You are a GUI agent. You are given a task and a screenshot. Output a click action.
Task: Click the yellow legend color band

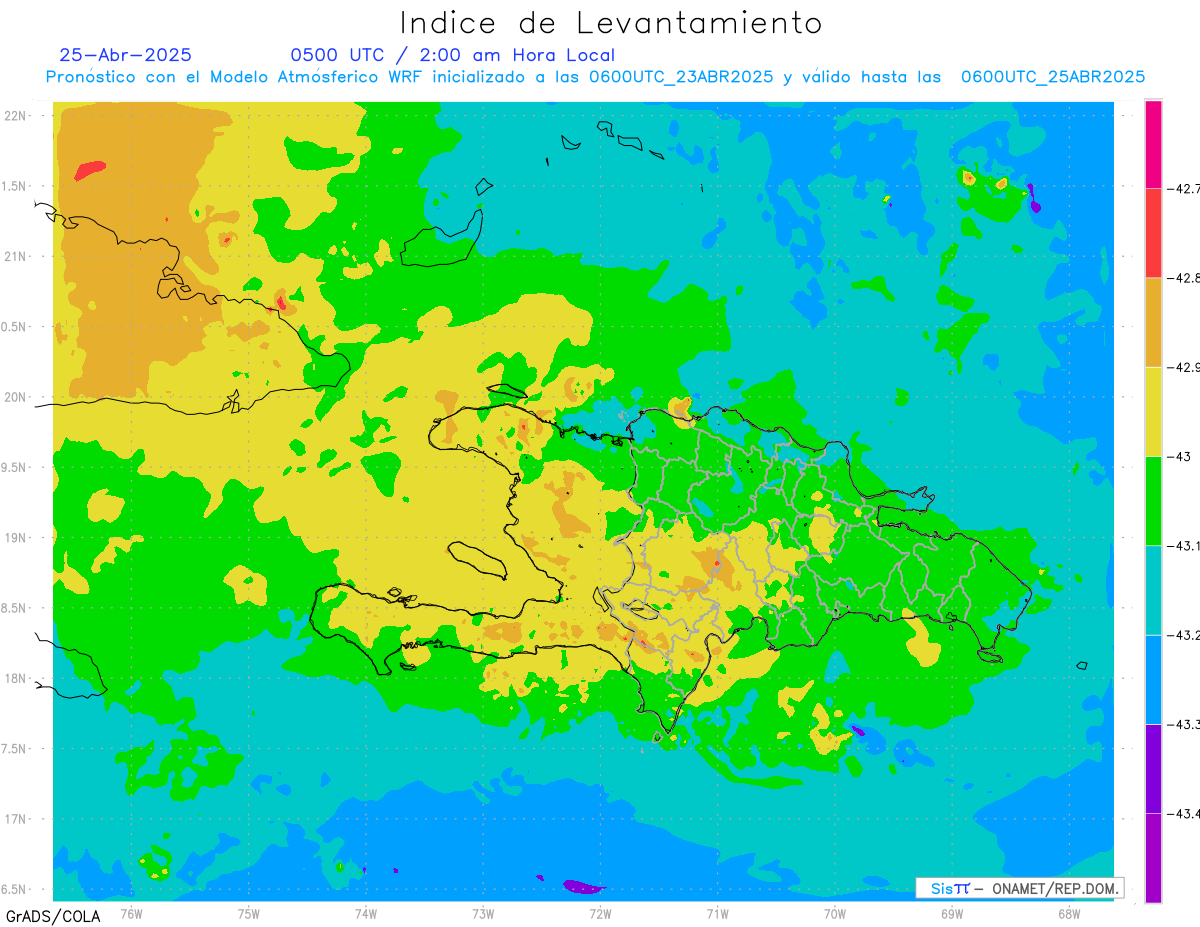1153,411
